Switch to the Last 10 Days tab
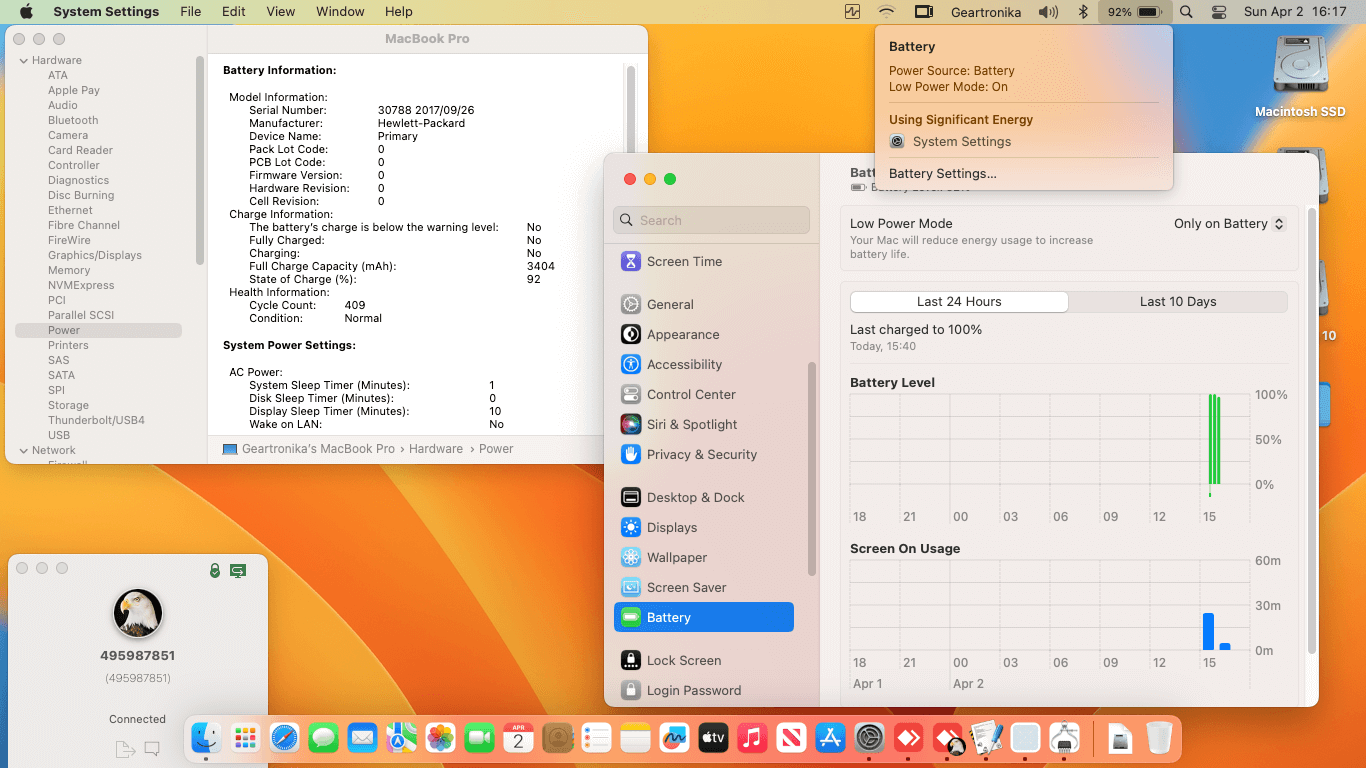1366x768 pixels. click(x=1178, y=302)
